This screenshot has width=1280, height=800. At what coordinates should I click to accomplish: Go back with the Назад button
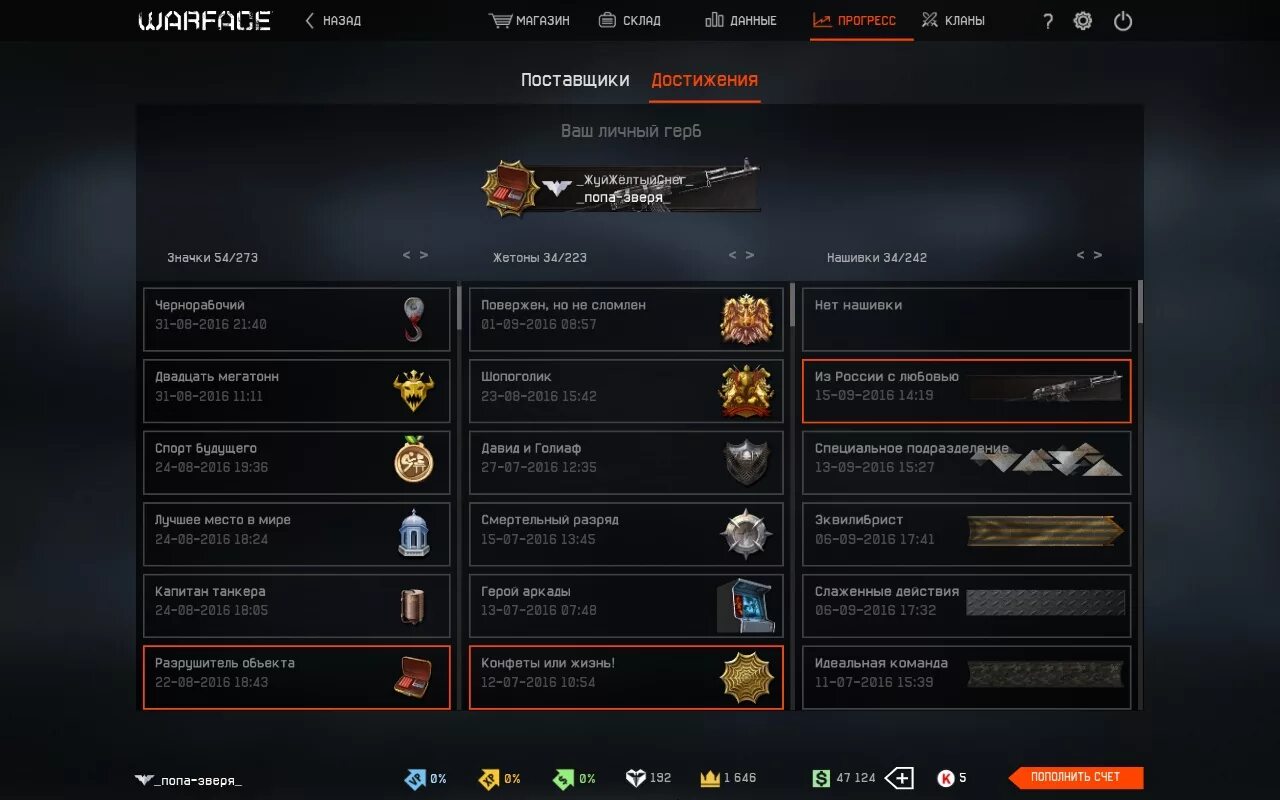tap(333, 20)
